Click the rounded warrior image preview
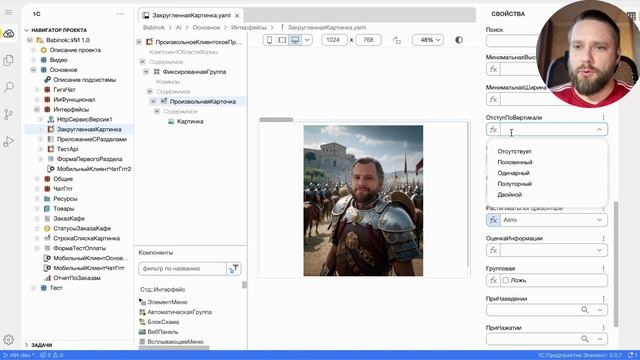Image resolution: width=640 pixels, height=360 pixels. point(363,201)
